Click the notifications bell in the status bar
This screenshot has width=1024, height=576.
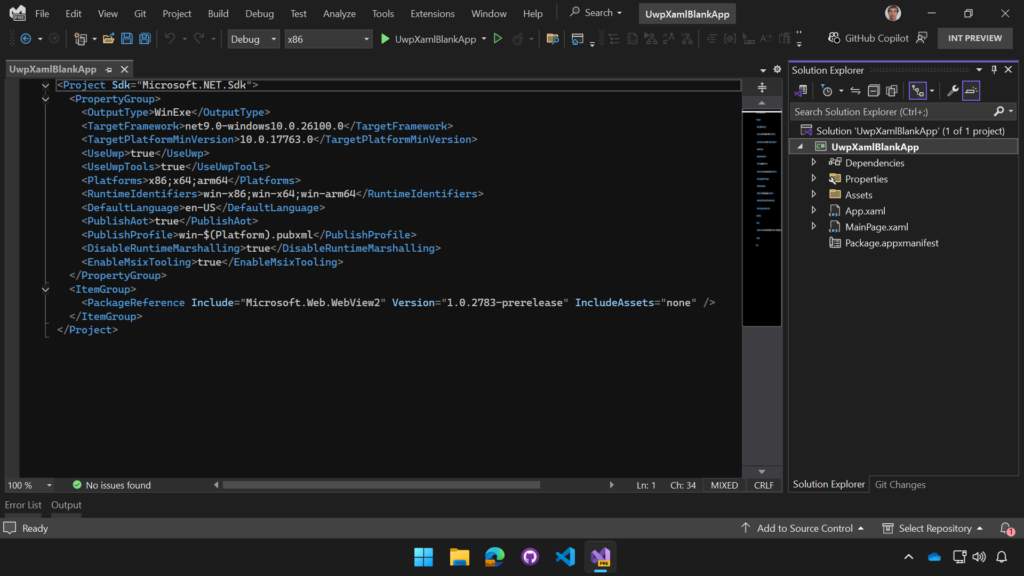pos(1007,527)
